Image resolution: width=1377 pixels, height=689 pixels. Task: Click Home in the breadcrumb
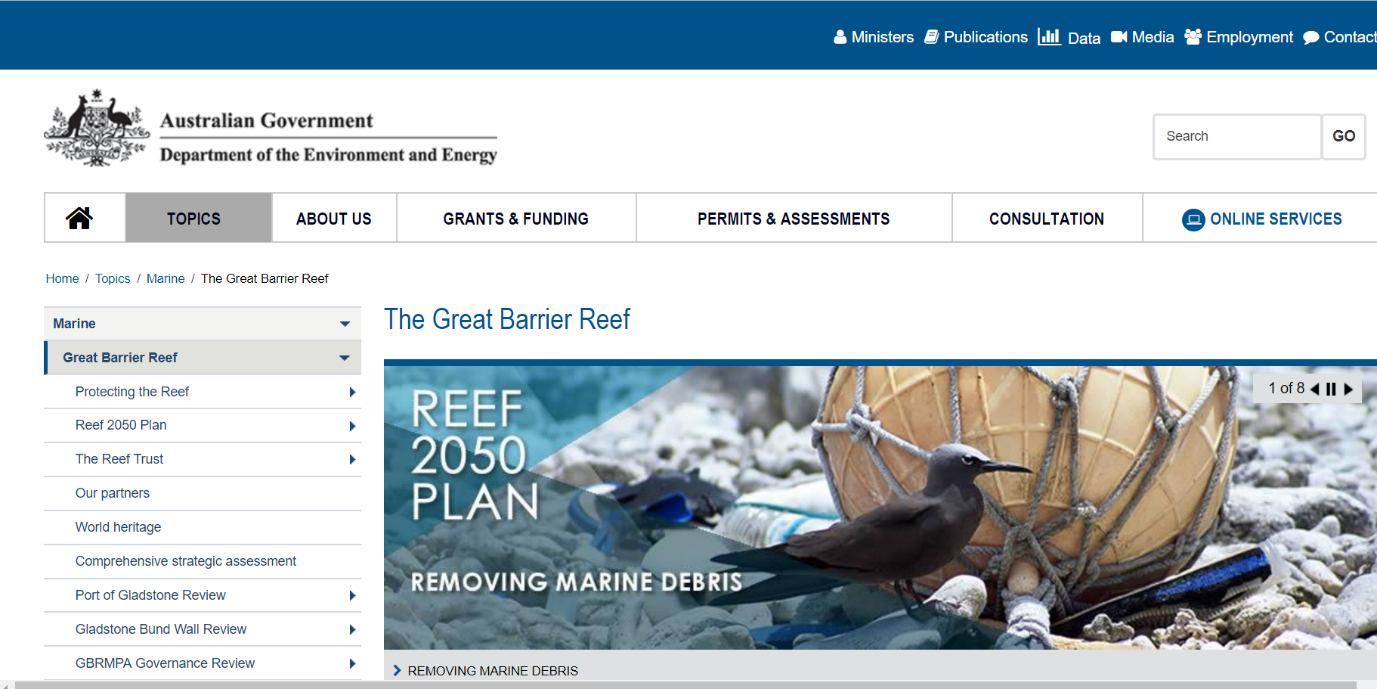[62, 279]
